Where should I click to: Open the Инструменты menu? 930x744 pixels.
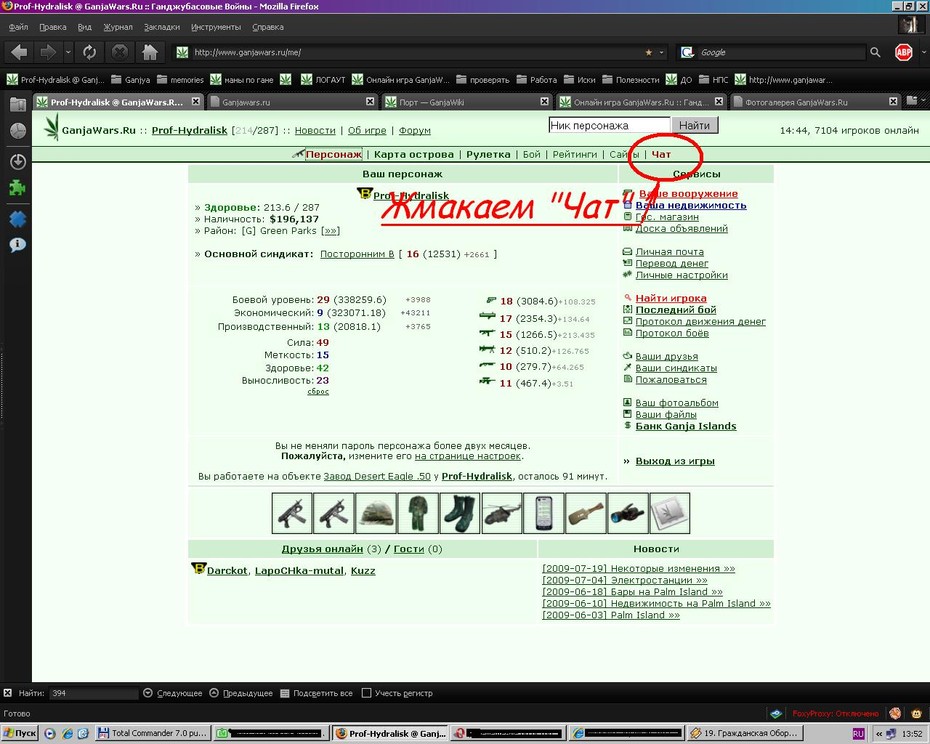click(216, 27)
